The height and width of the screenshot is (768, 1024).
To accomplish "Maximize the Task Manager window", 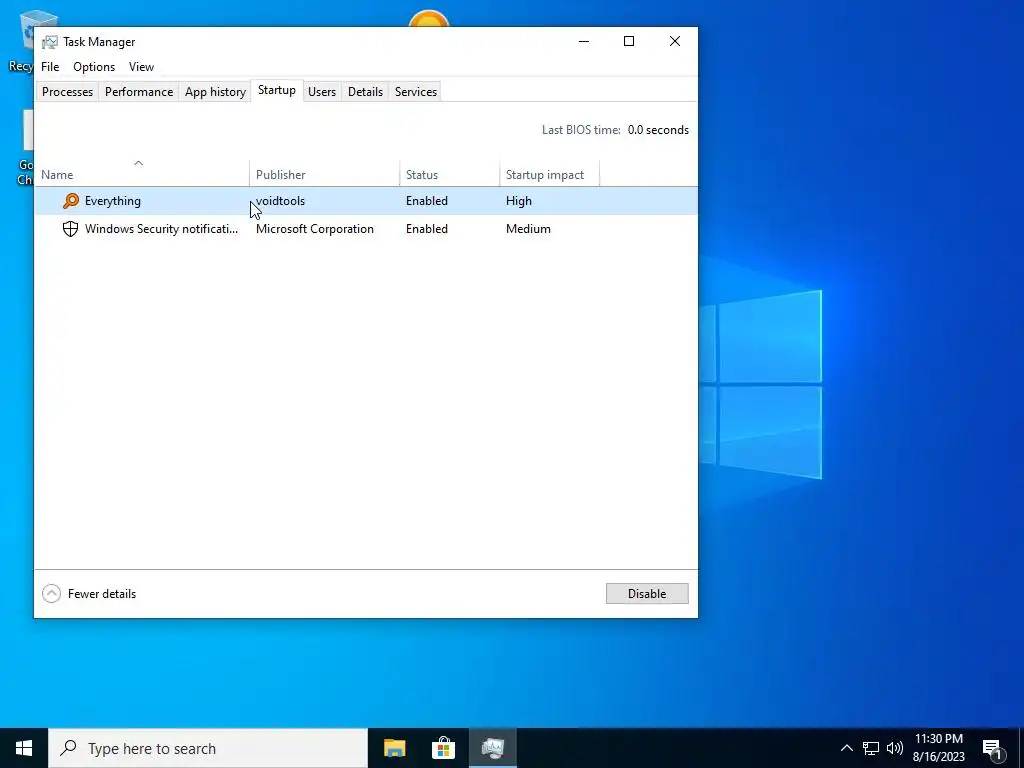I will pyautogui.click(x=629, y=41).
